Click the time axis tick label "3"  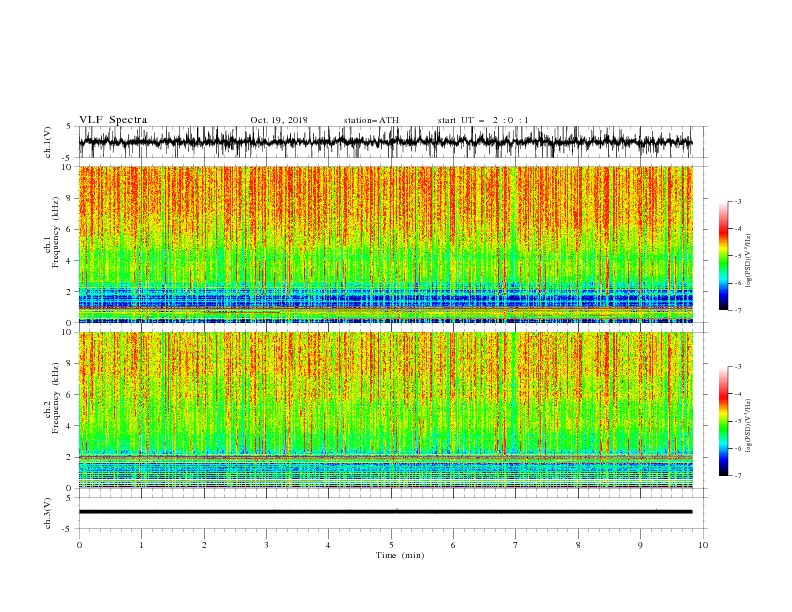266,545
